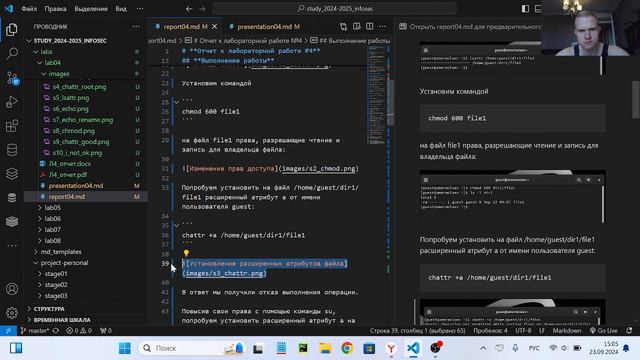Viewport: 640px width, 360px height.
Task: Expand the СТРУКТУРА outline section
Action: pos(49,309)
